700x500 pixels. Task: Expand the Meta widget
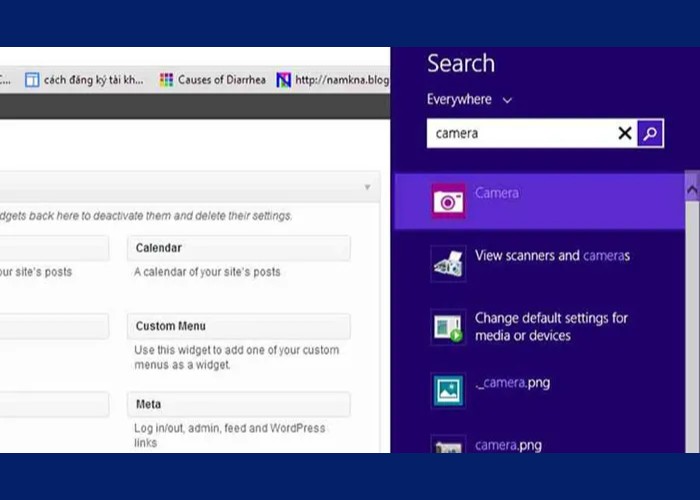point(238,404)
